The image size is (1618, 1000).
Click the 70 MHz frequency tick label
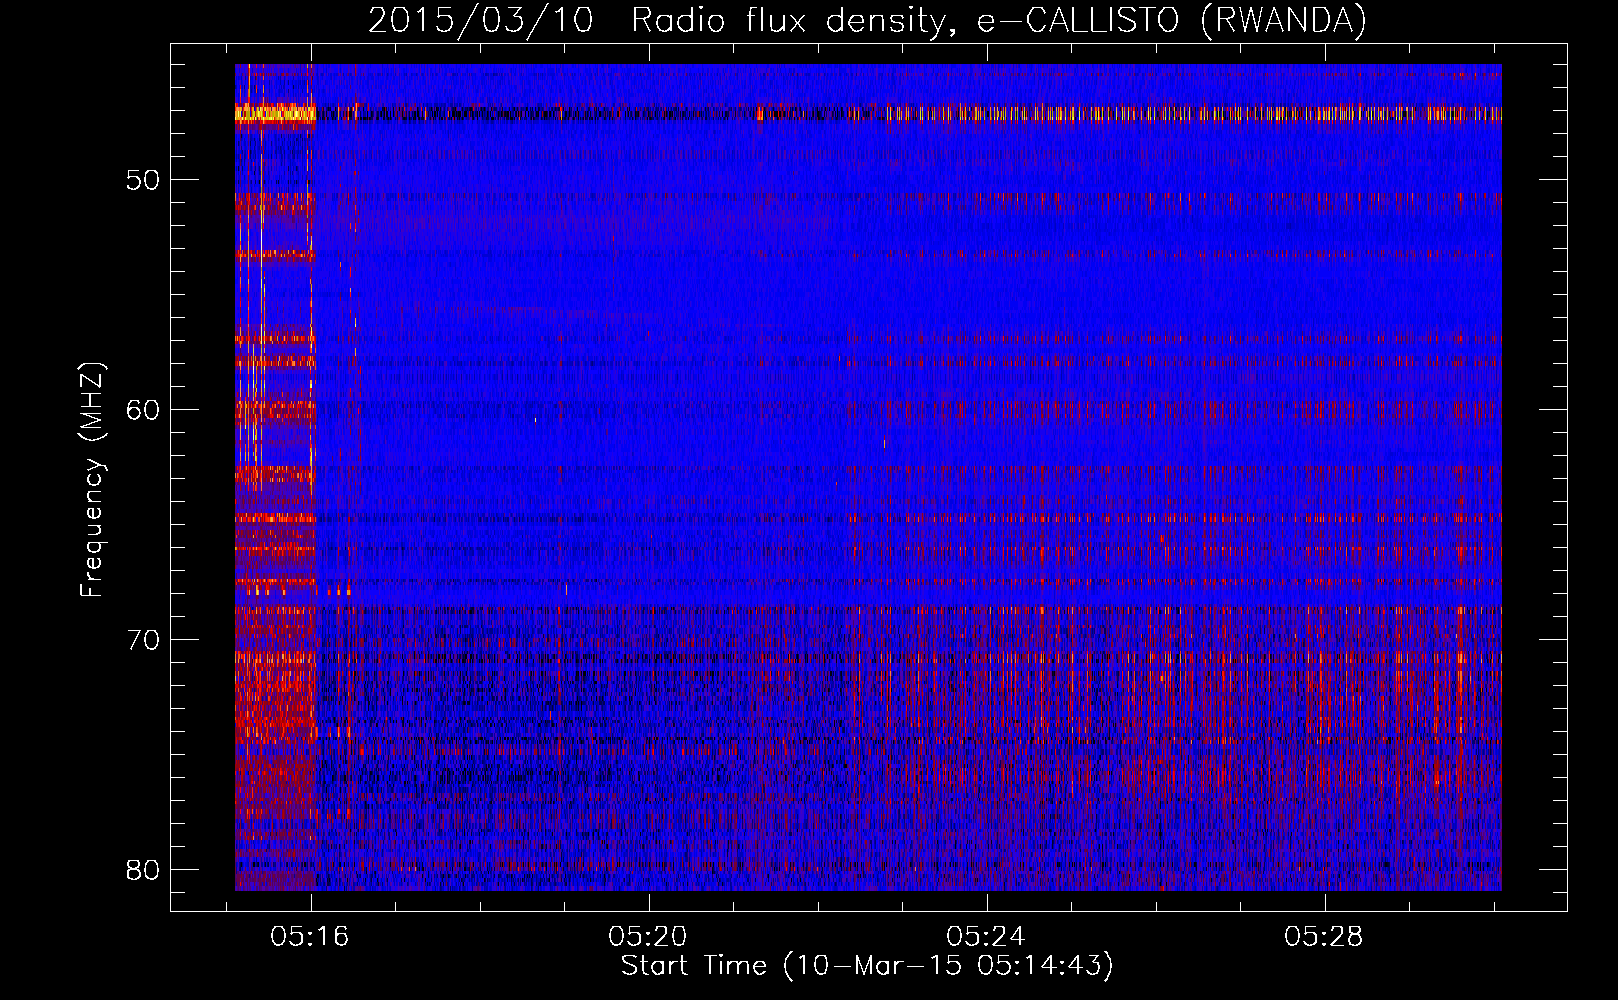tap(143, 640)
